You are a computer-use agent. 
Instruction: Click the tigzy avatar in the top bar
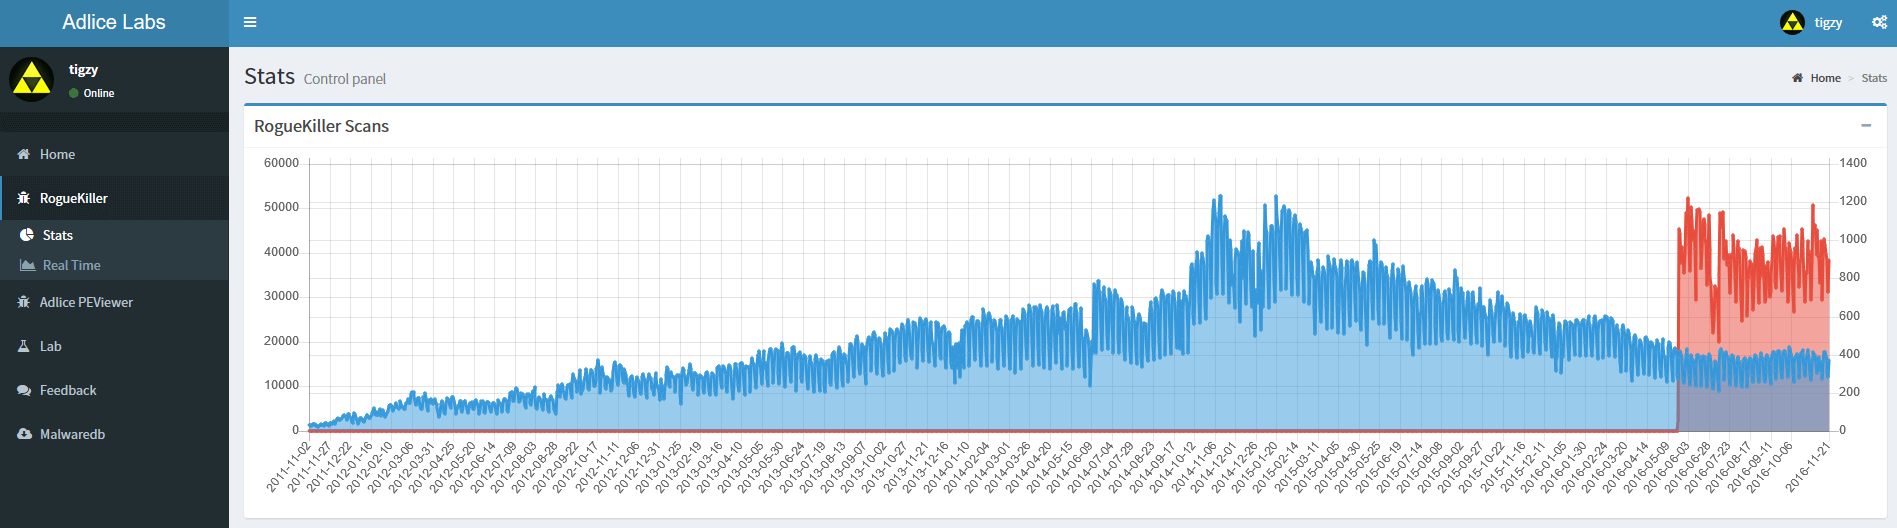click(x=1792, y=22)
